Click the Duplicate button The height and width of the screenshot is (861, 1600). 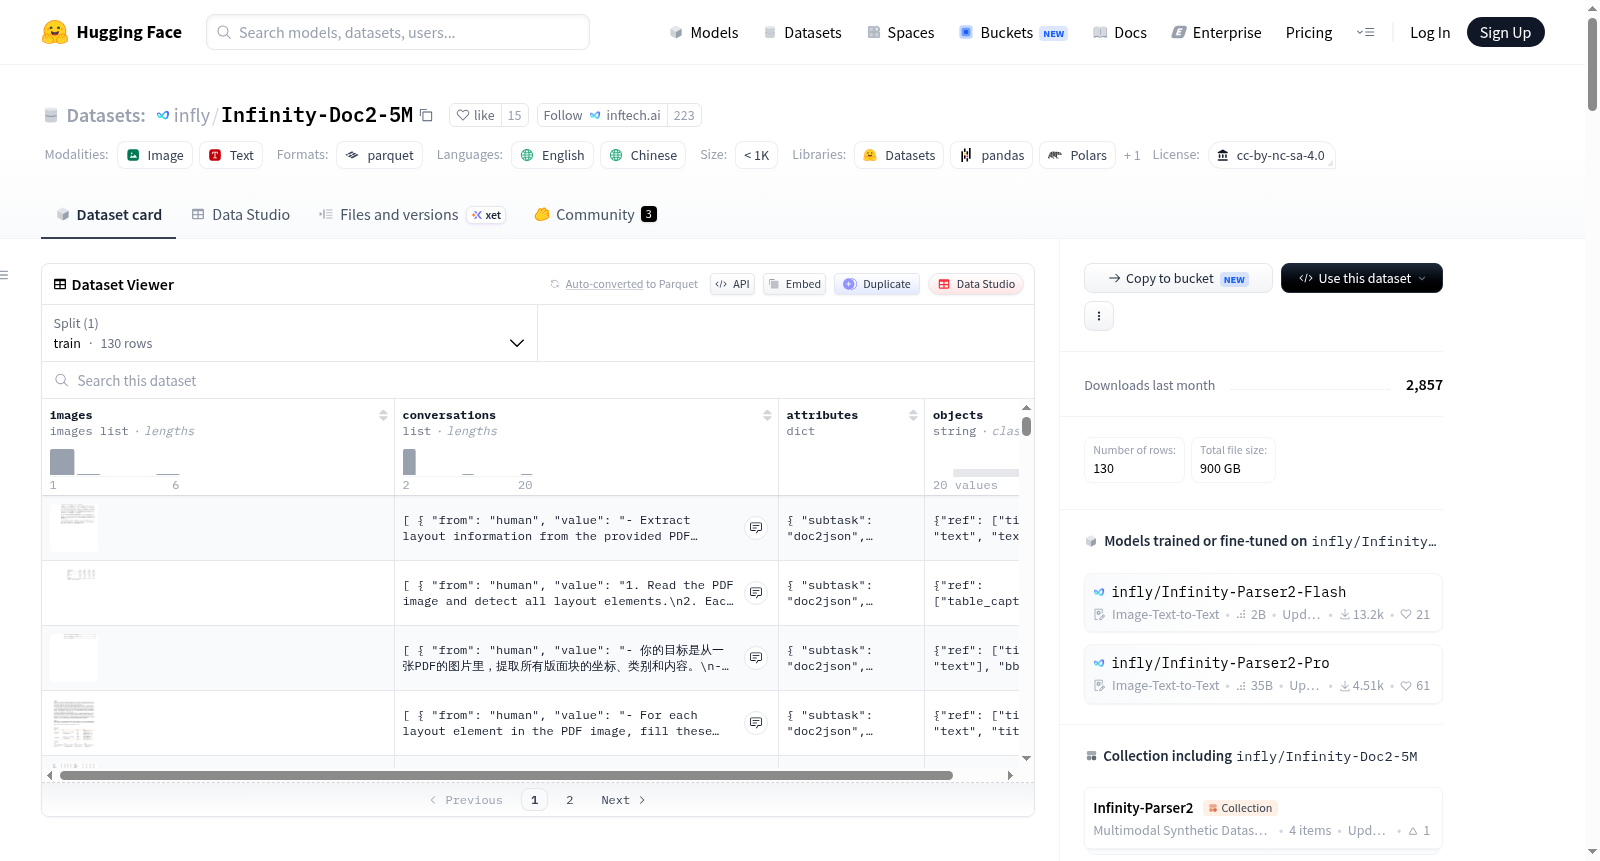point(877,284)
